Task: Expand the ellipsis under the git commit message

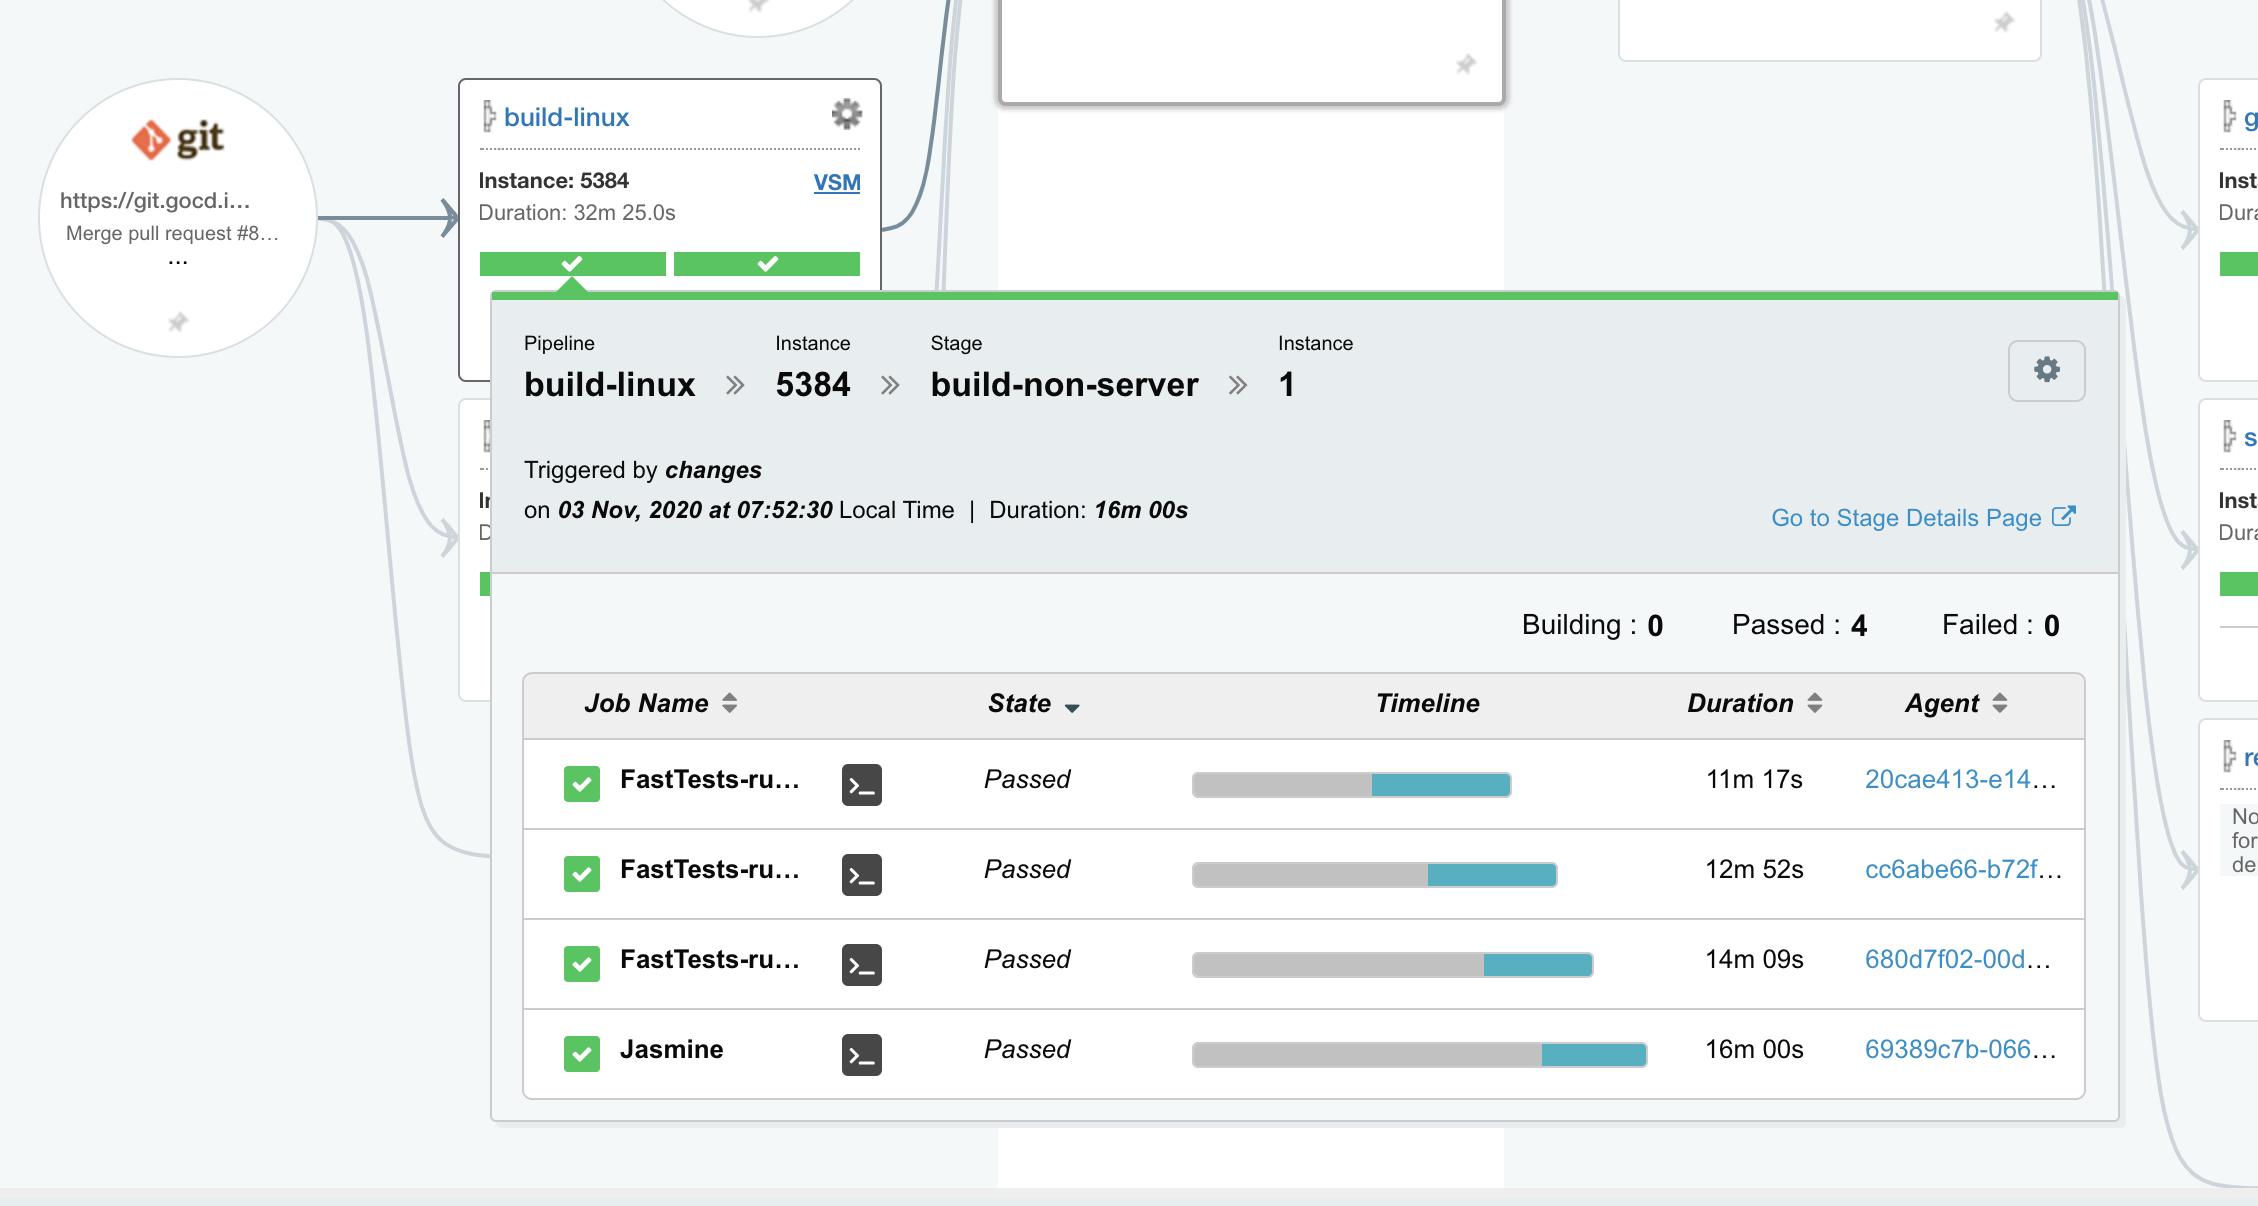Action: tap(178, 263)
